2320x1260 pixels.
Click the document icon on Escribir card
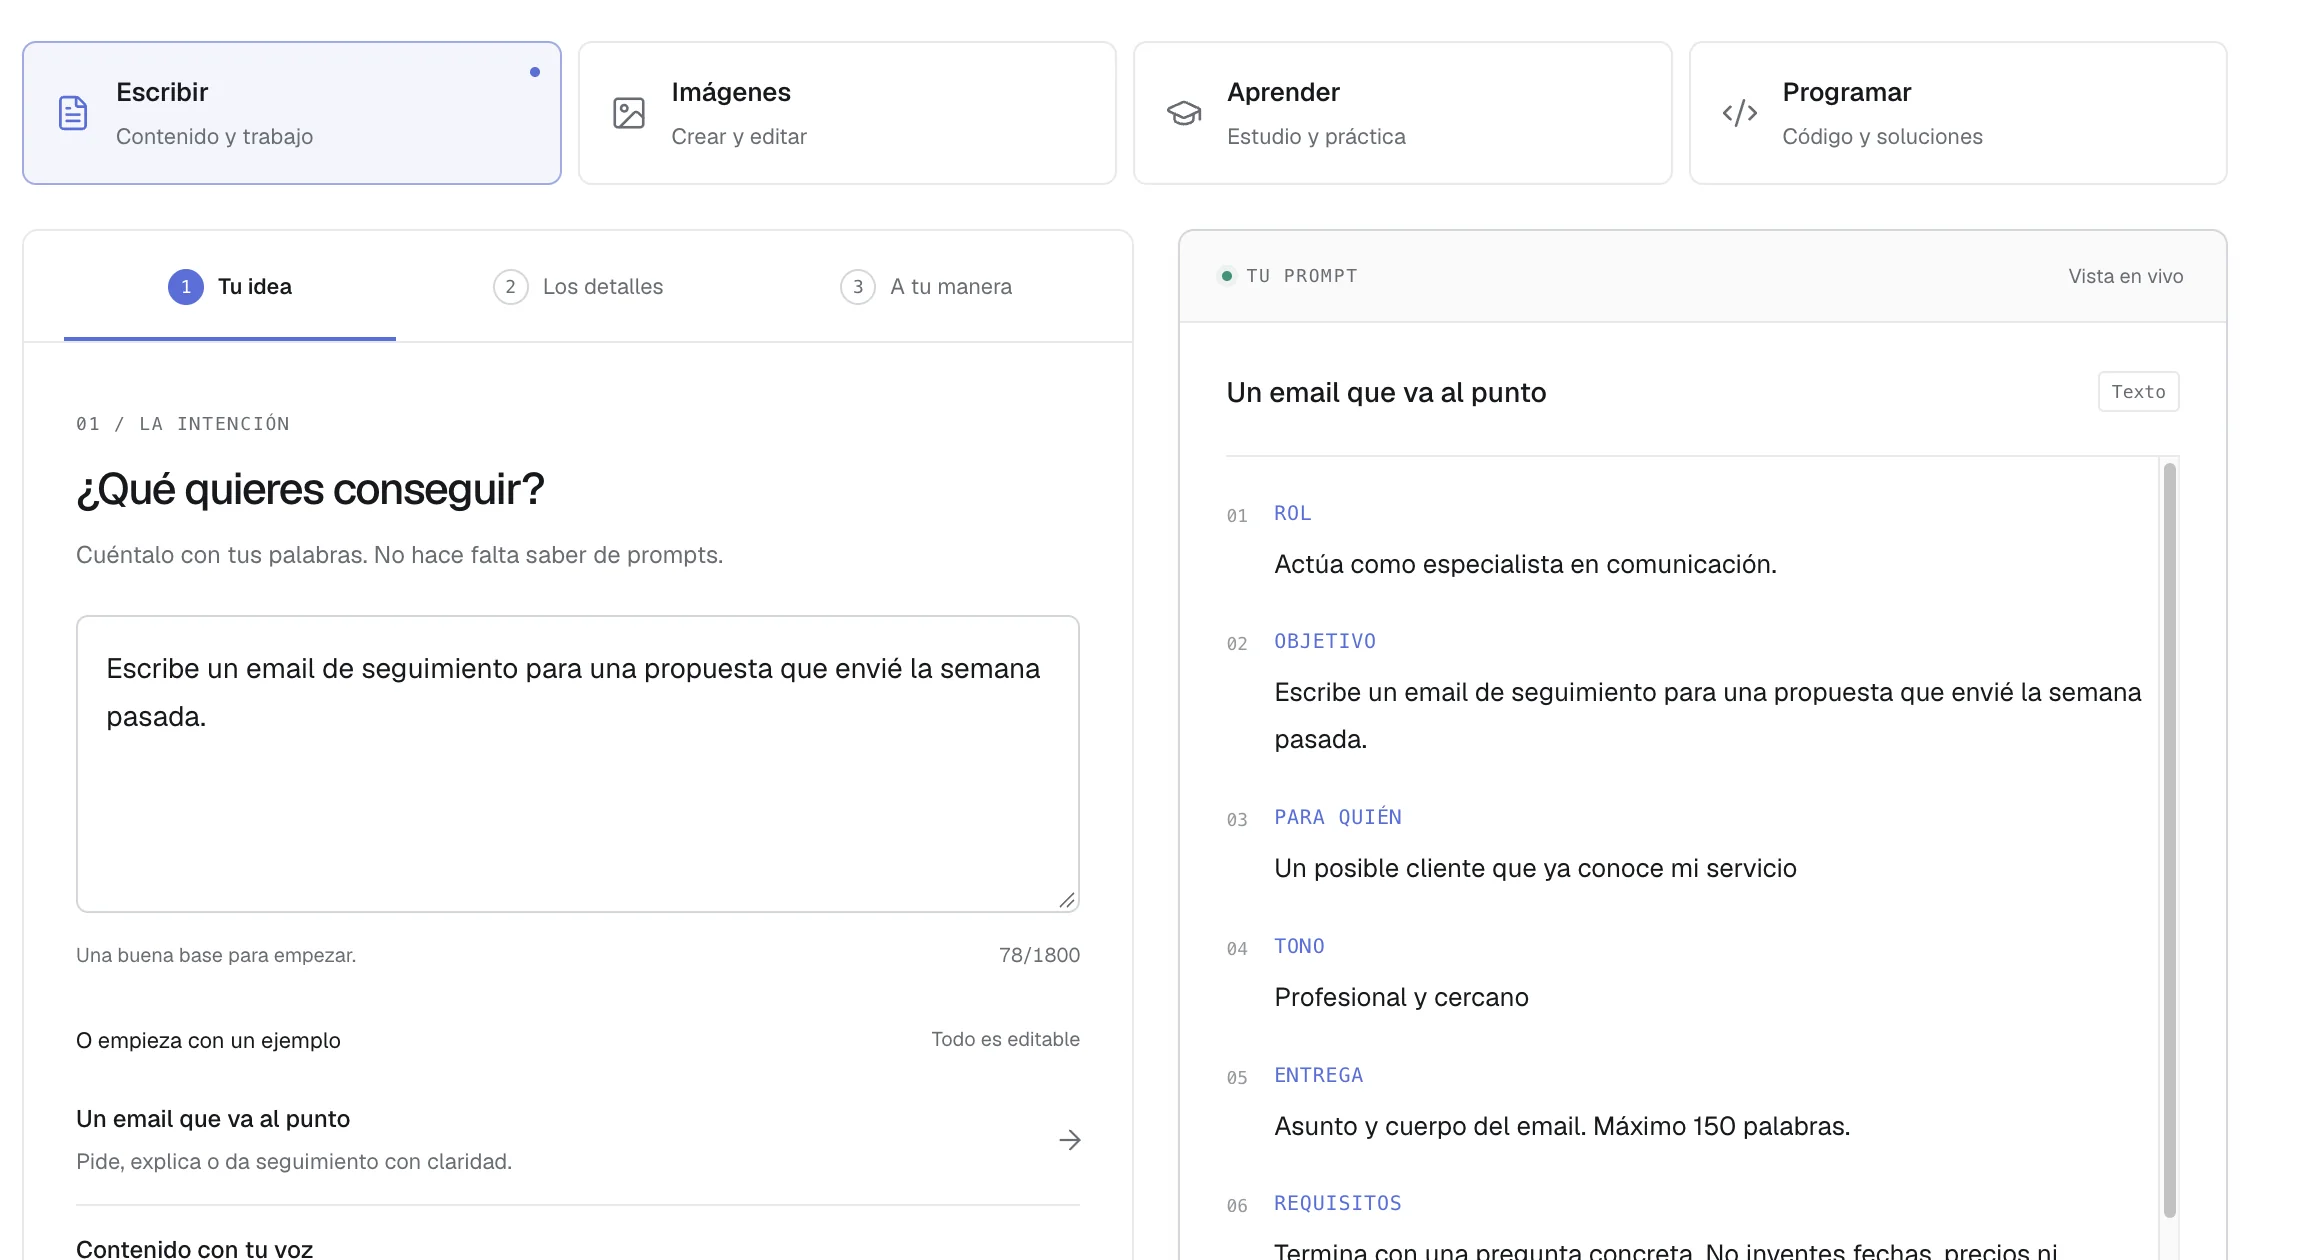(73, 113)
